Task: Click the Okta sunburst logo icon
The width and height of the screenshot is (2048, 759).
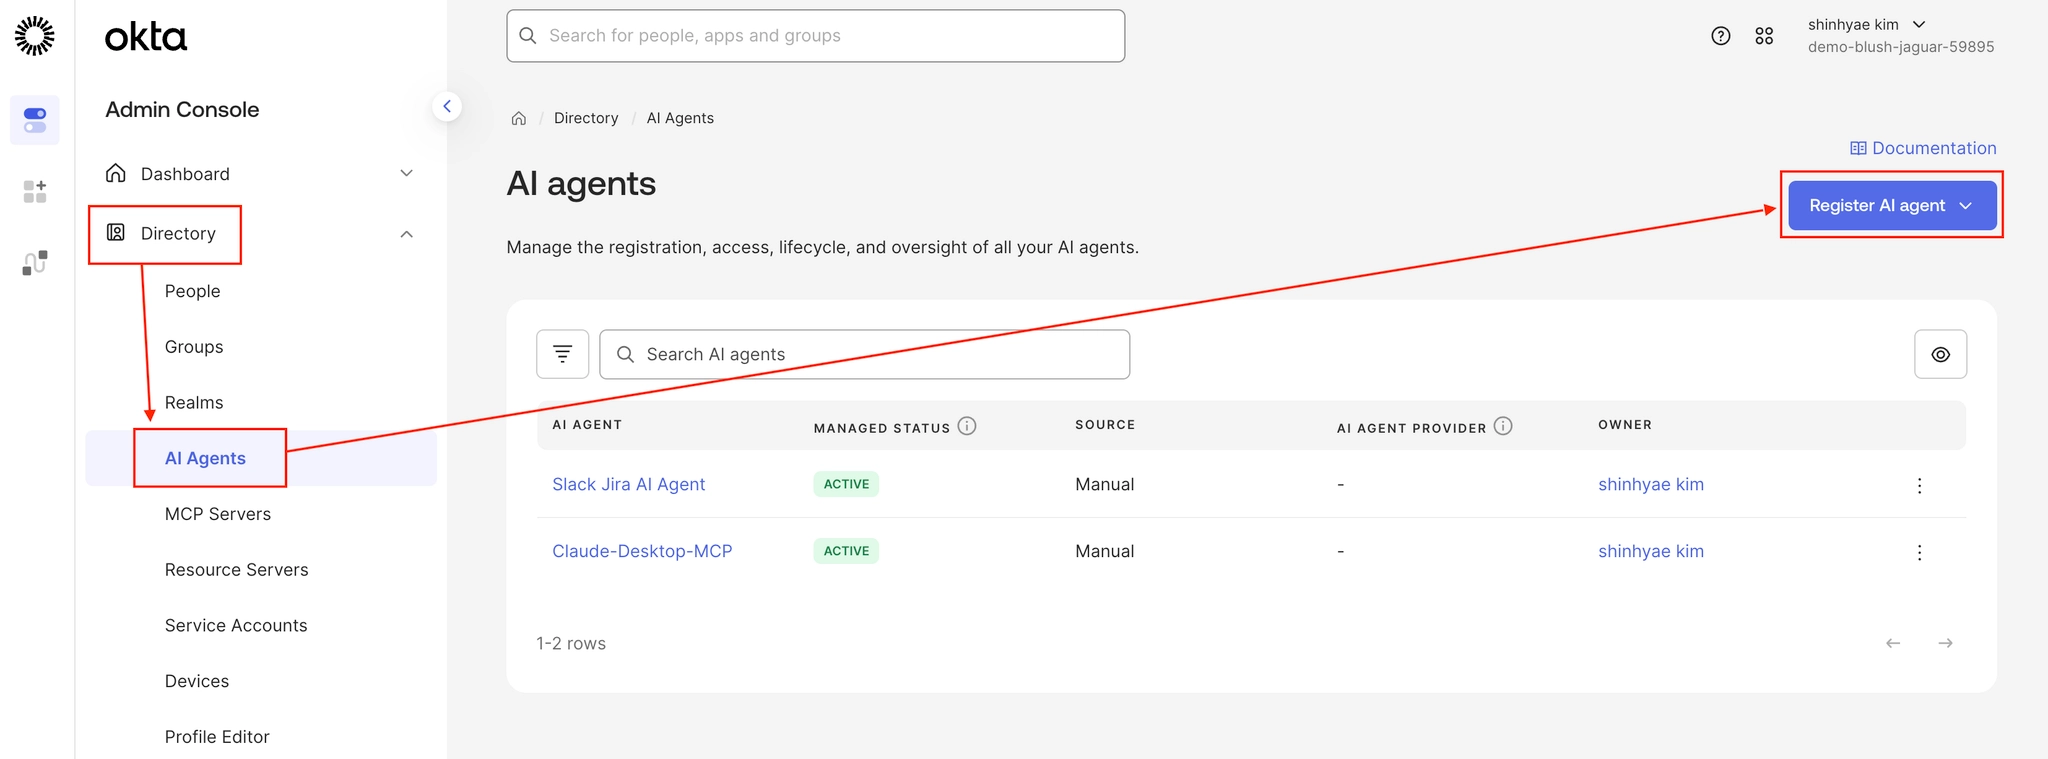Action: [x=35, y=36]
